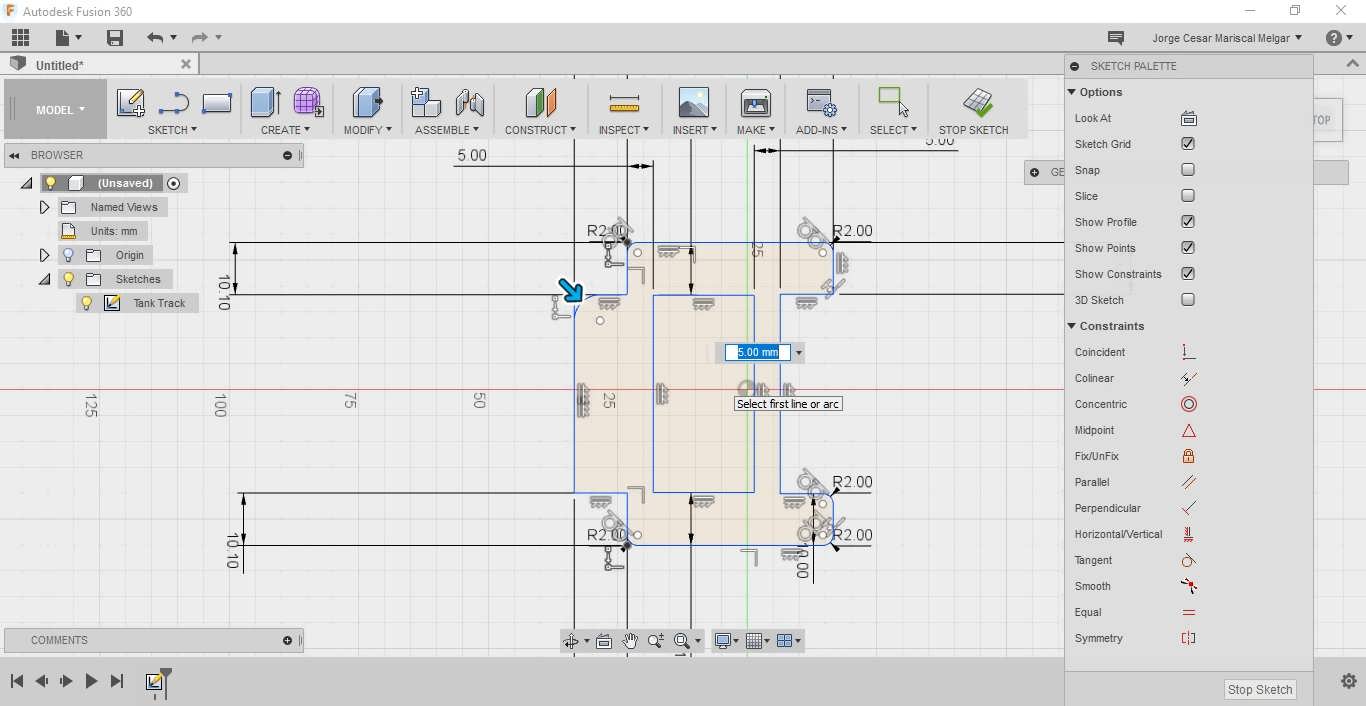
Task: Close the Untitled document tab
Action: click(186, 64)
